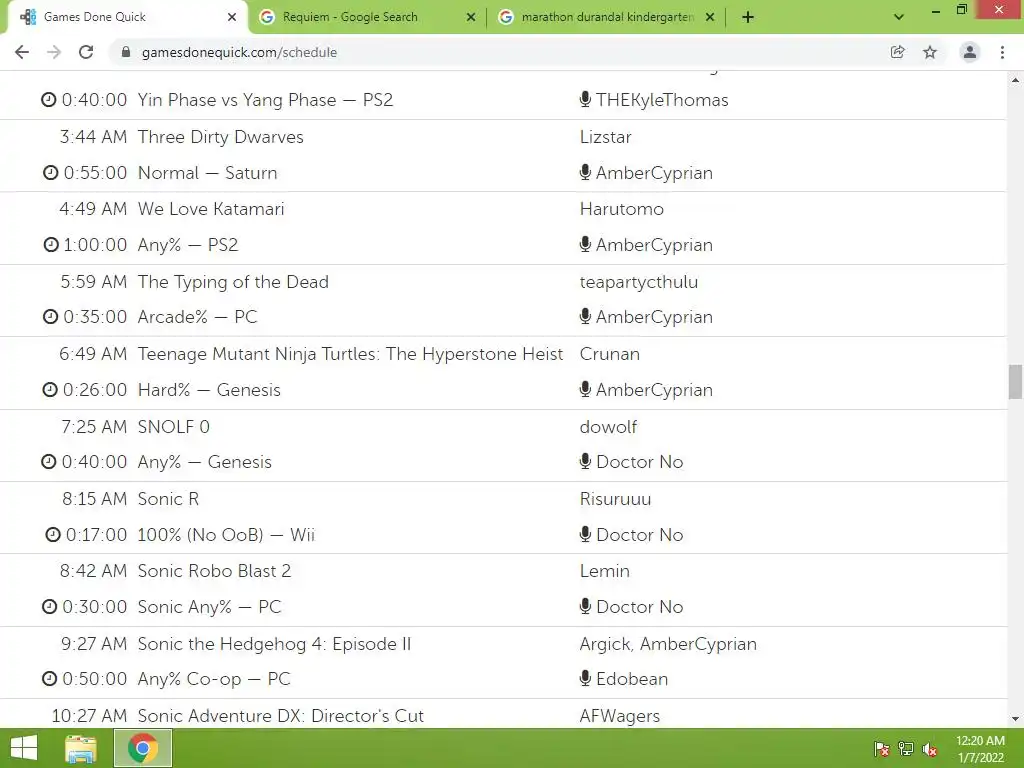Close the Games Done Quick tab
This screenshot has height=768, width=1024.
[x=232, y=17]
